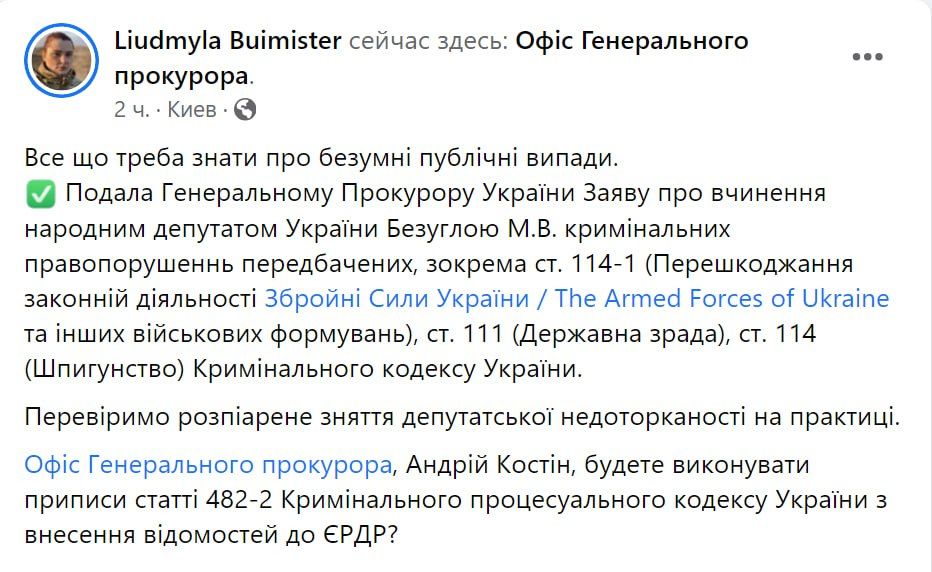This screenshot has height=572, width=932.
Task: Click the "Киев" location label
Action: [x=191, y=109]
